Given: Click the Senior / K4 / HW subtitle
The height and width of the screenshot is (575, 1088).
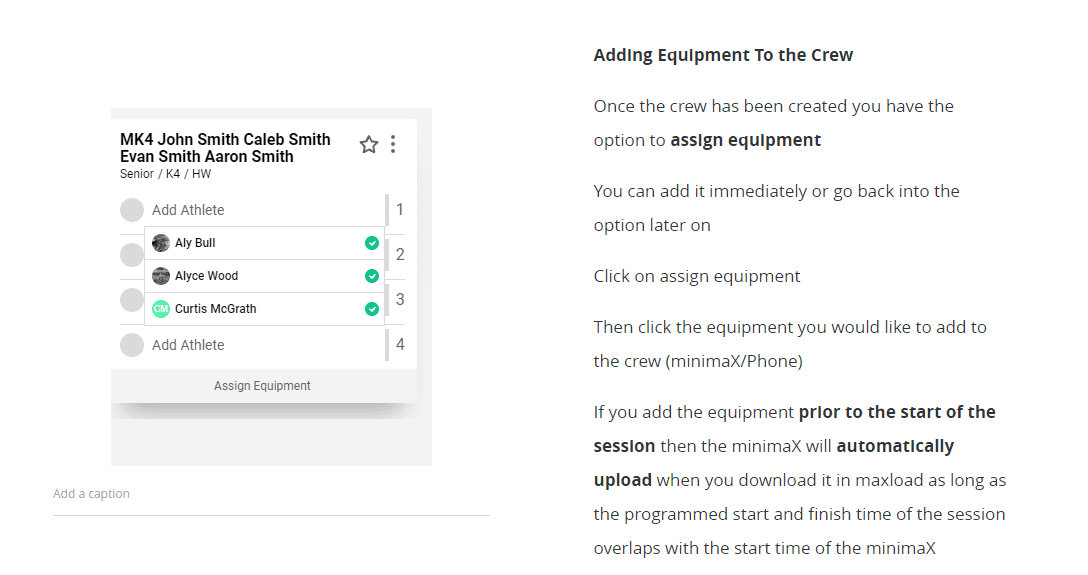Looking at the screenshot, I should pos(165,174).
